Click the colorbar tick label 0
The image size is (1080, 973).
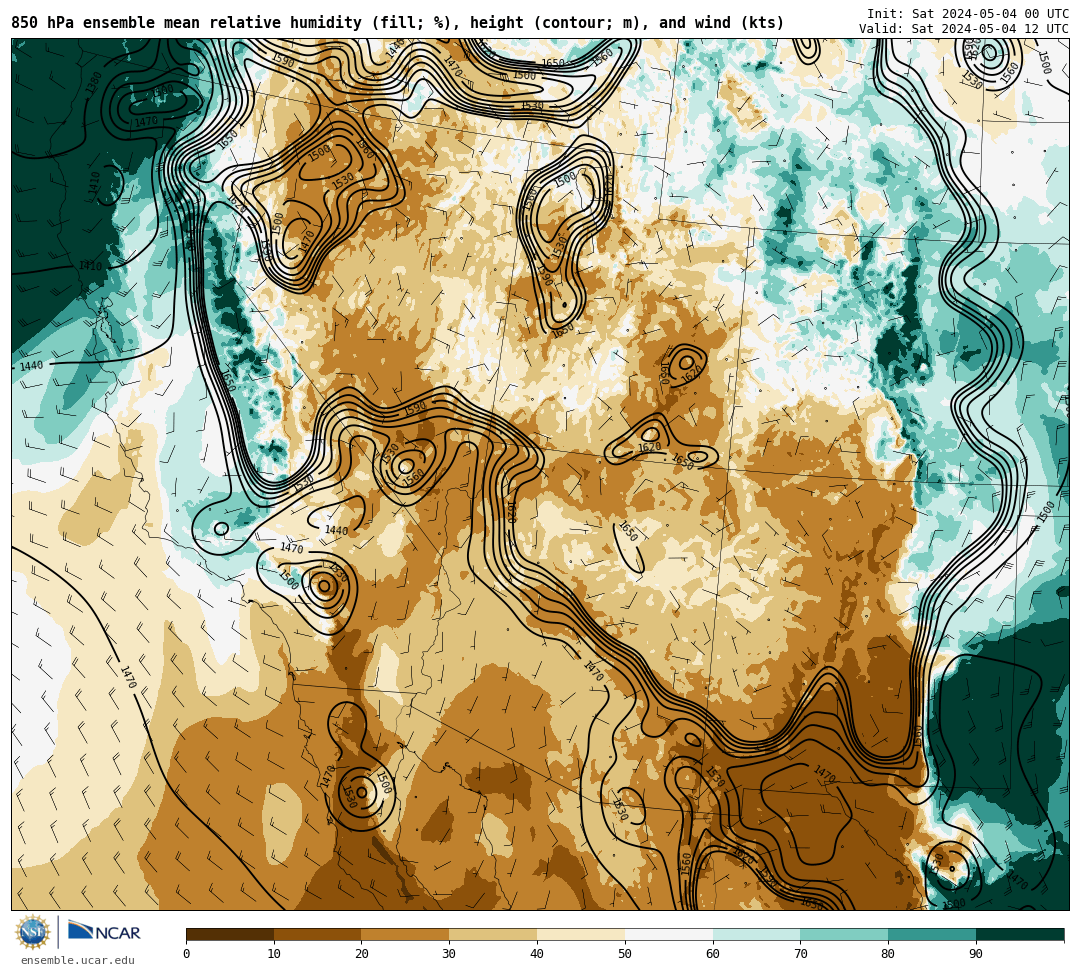[187, 954]
